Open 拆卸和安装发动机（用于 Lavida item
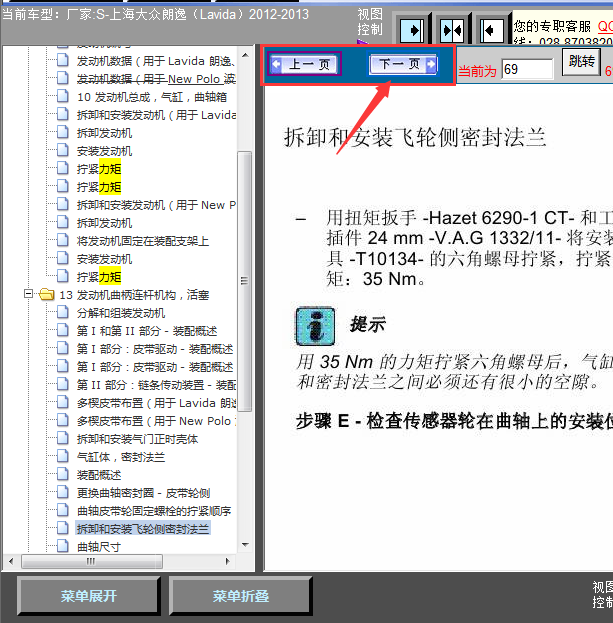This screenshot has width=613, height=623. (x=156, y=115)
